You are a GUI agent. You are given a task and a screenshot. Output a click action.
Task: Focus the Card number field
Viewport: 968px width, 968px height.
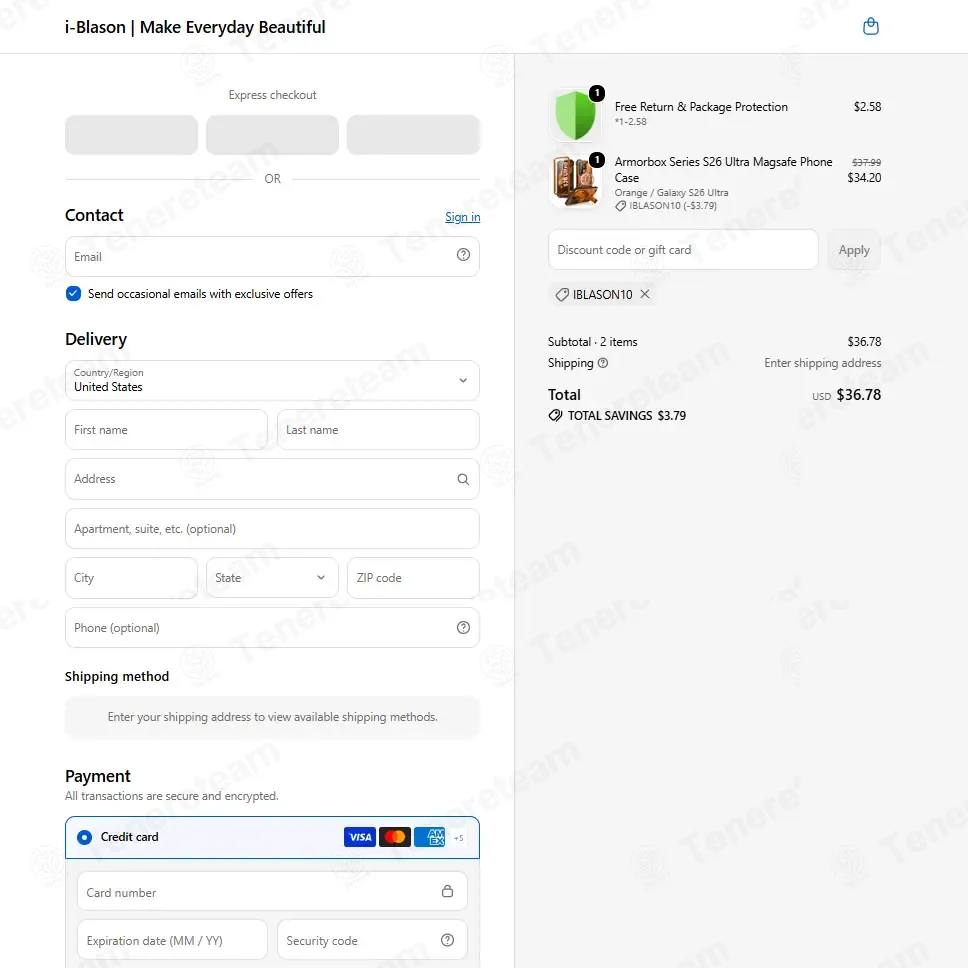pyautogui.click(x=272, y=891)
